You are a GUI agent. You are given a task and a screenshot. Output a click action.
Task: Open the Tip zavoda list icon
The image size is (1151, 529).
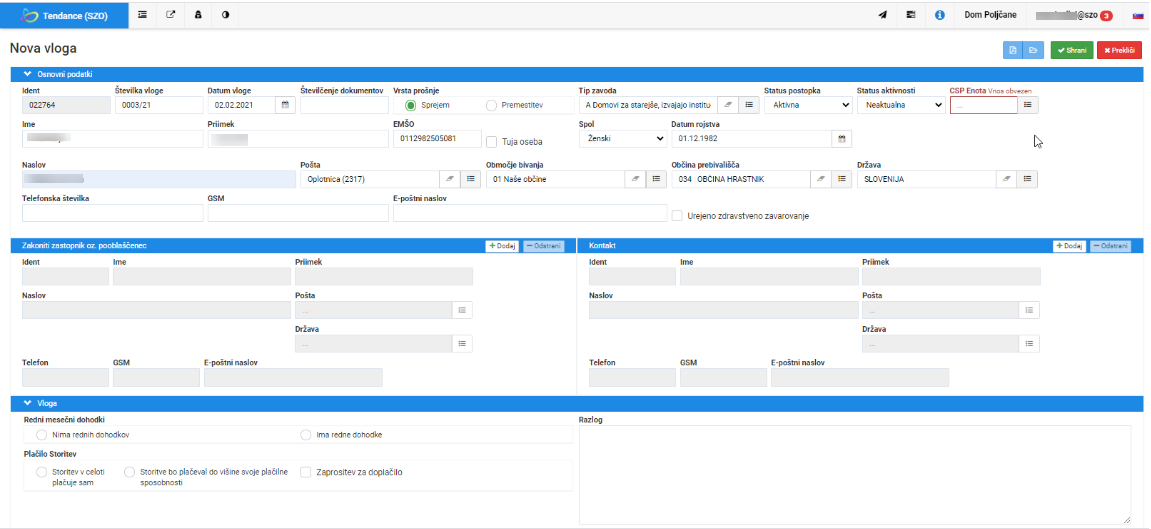pyautogui.click(x=749, y=105)
